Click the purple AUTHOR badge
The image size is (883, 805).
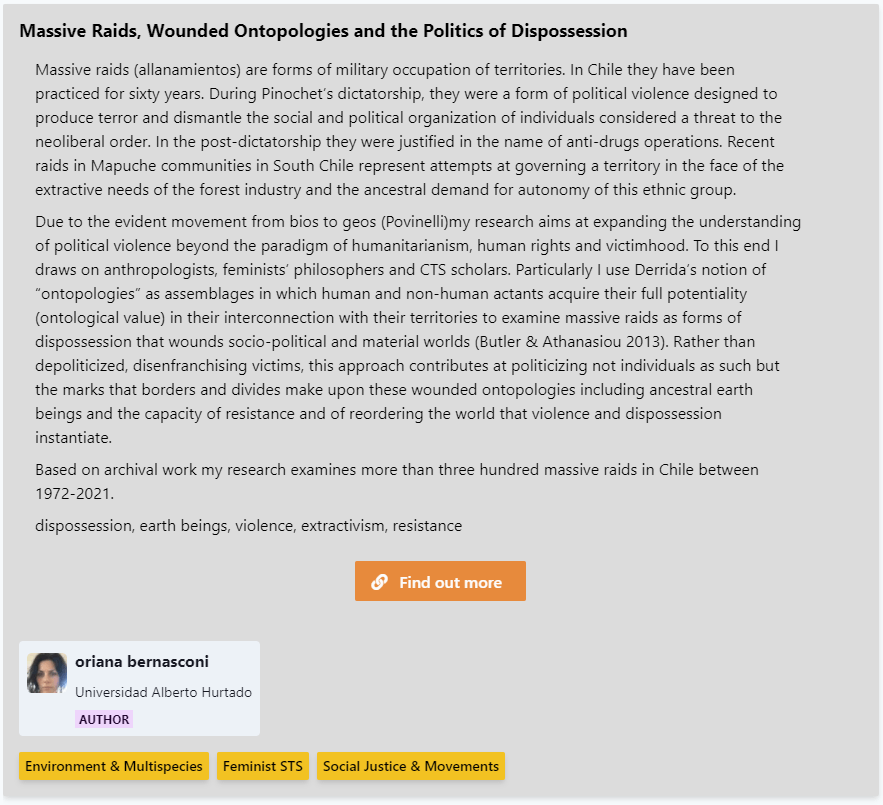coord(104,719)
